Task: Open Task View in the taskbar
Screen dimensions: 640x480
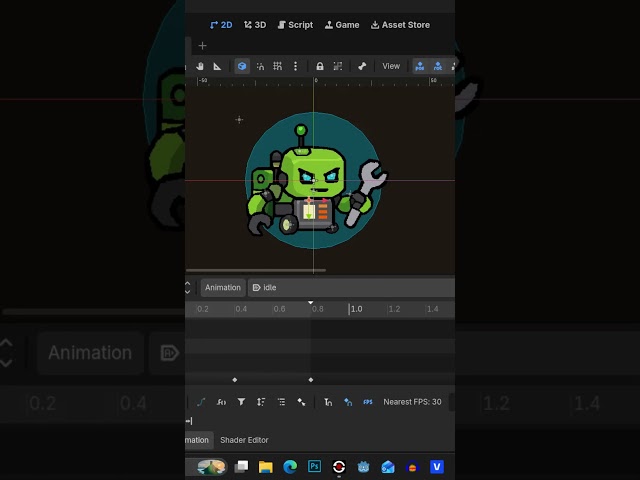Action: pyautogui.click(x=241, y=467)
